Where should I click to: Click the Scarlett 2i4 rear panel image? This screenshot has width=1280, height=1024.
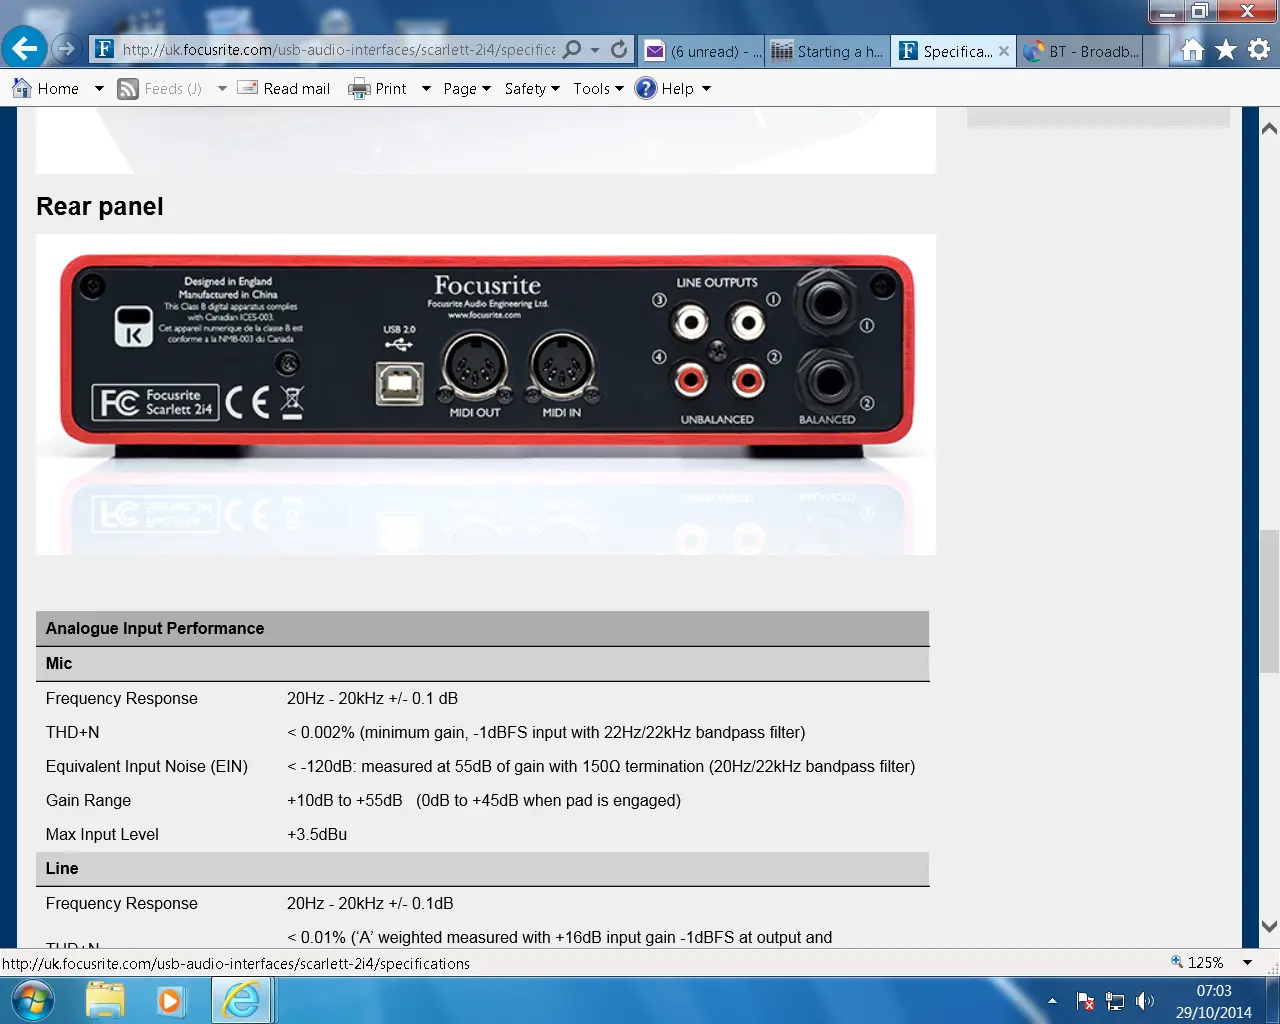coord(486,394)
